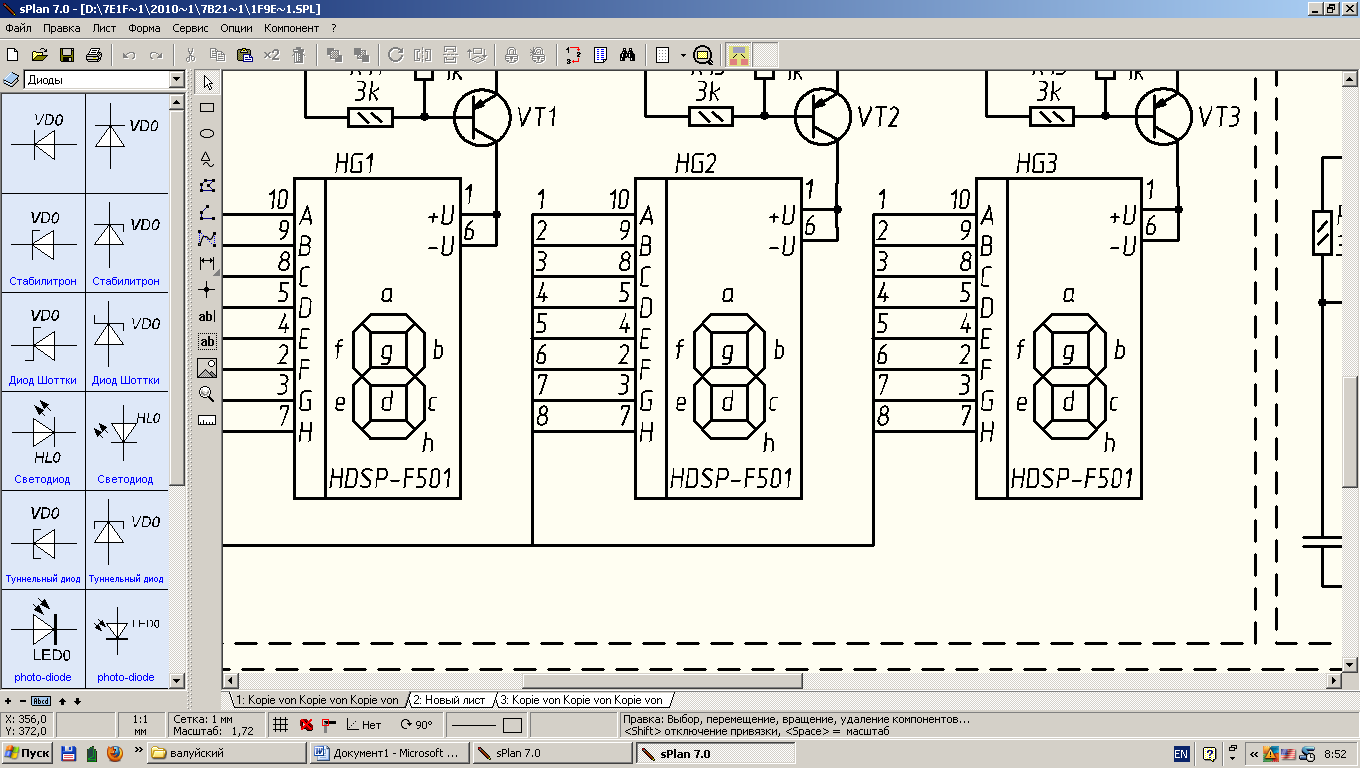
Task: Select the Туннельный диод left component
Action: click(43, 538)
